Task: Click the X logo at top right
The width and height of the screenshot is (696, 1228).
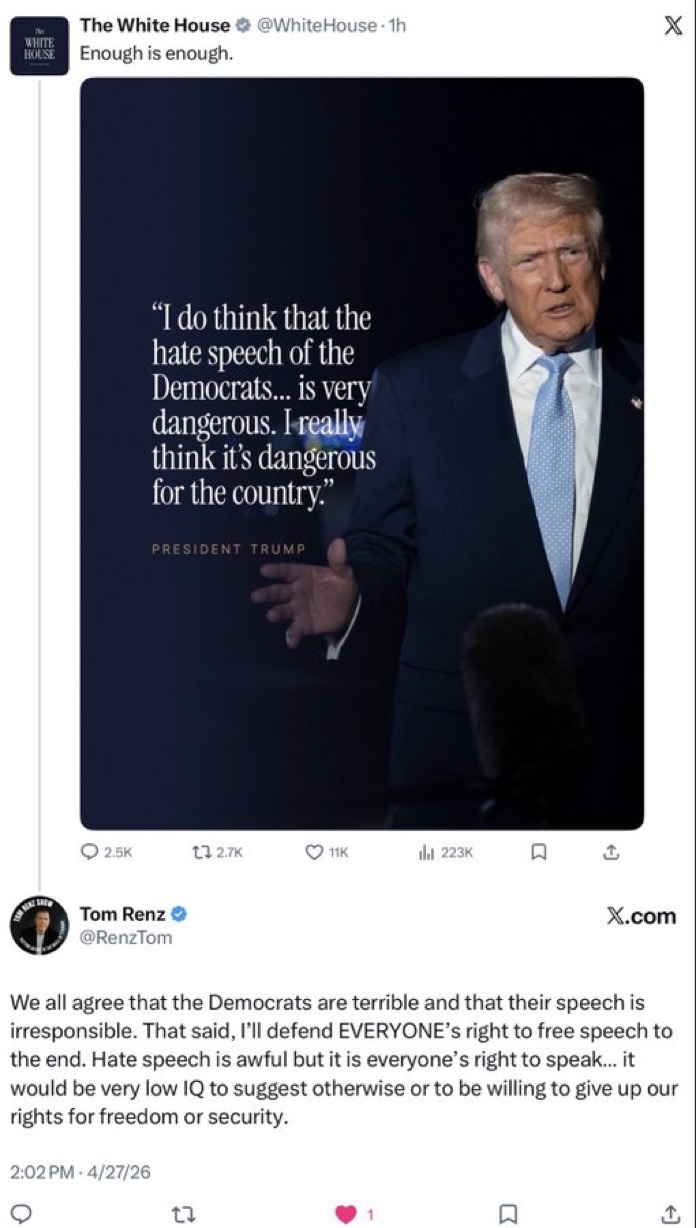Action: 673,27
